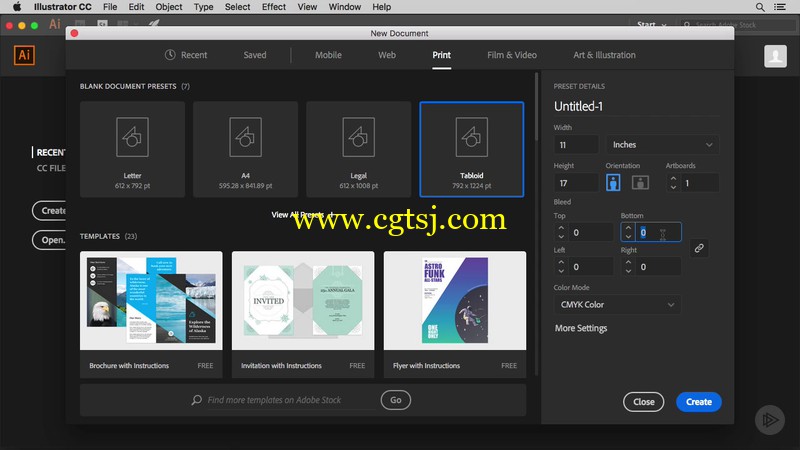Switch to the Art & Illustration tab
This screenshot has width=800, height=450.
coord(604,55)
